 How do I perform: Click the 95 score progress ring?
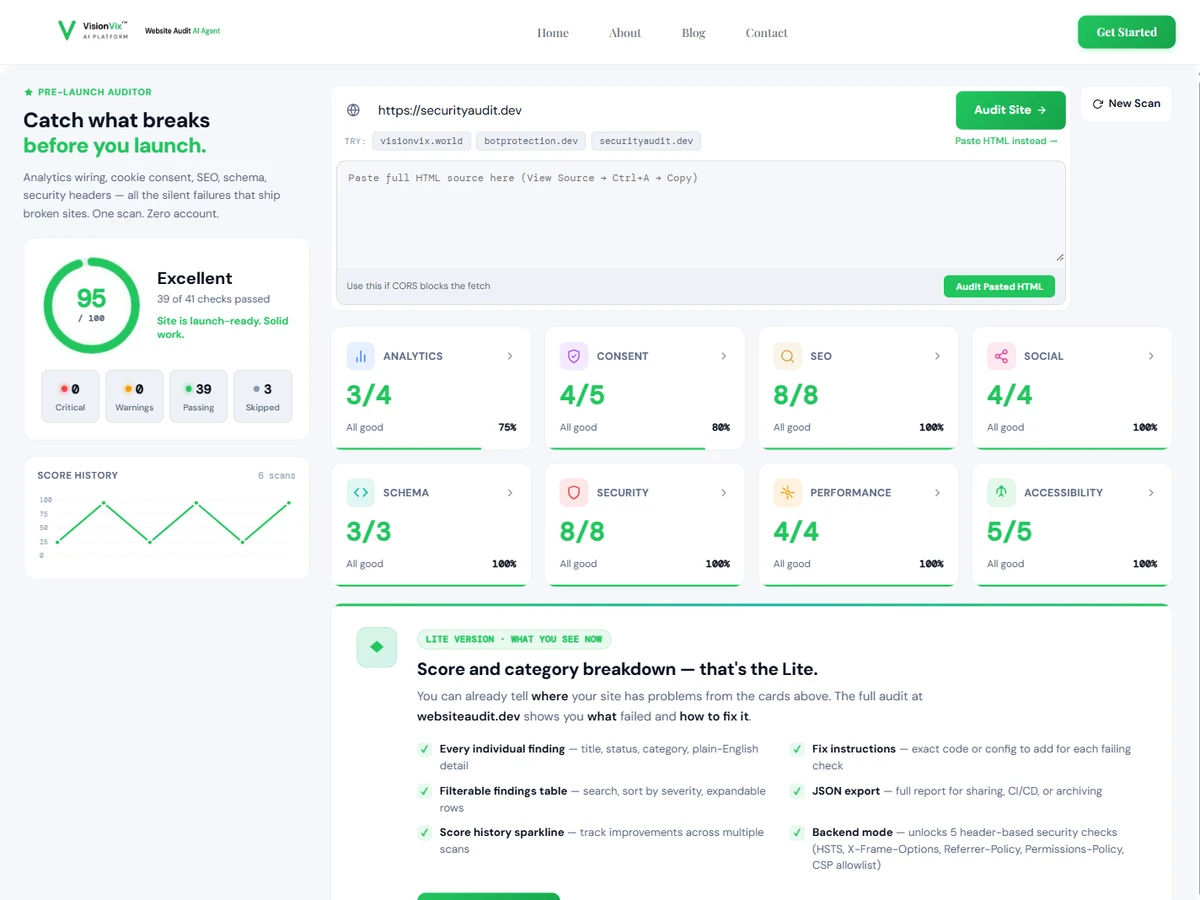pyautogui.click(x=91, y=305)
